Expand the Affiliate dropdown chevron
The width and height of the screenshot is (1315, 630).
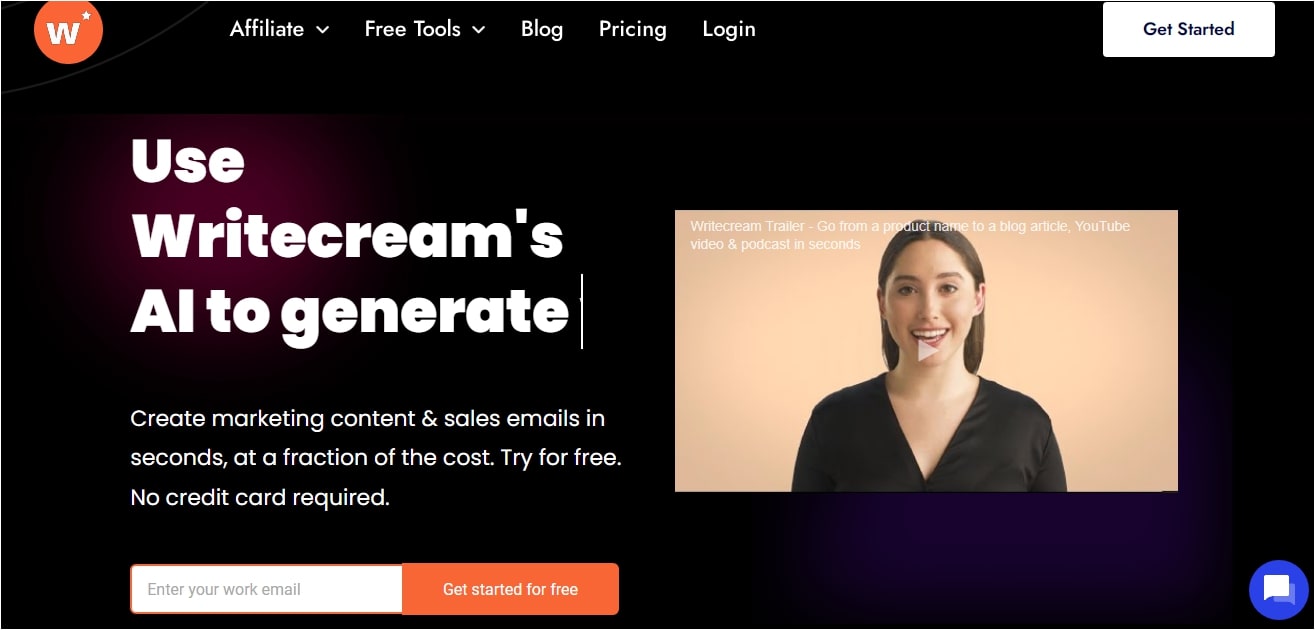tap(323, 30)
